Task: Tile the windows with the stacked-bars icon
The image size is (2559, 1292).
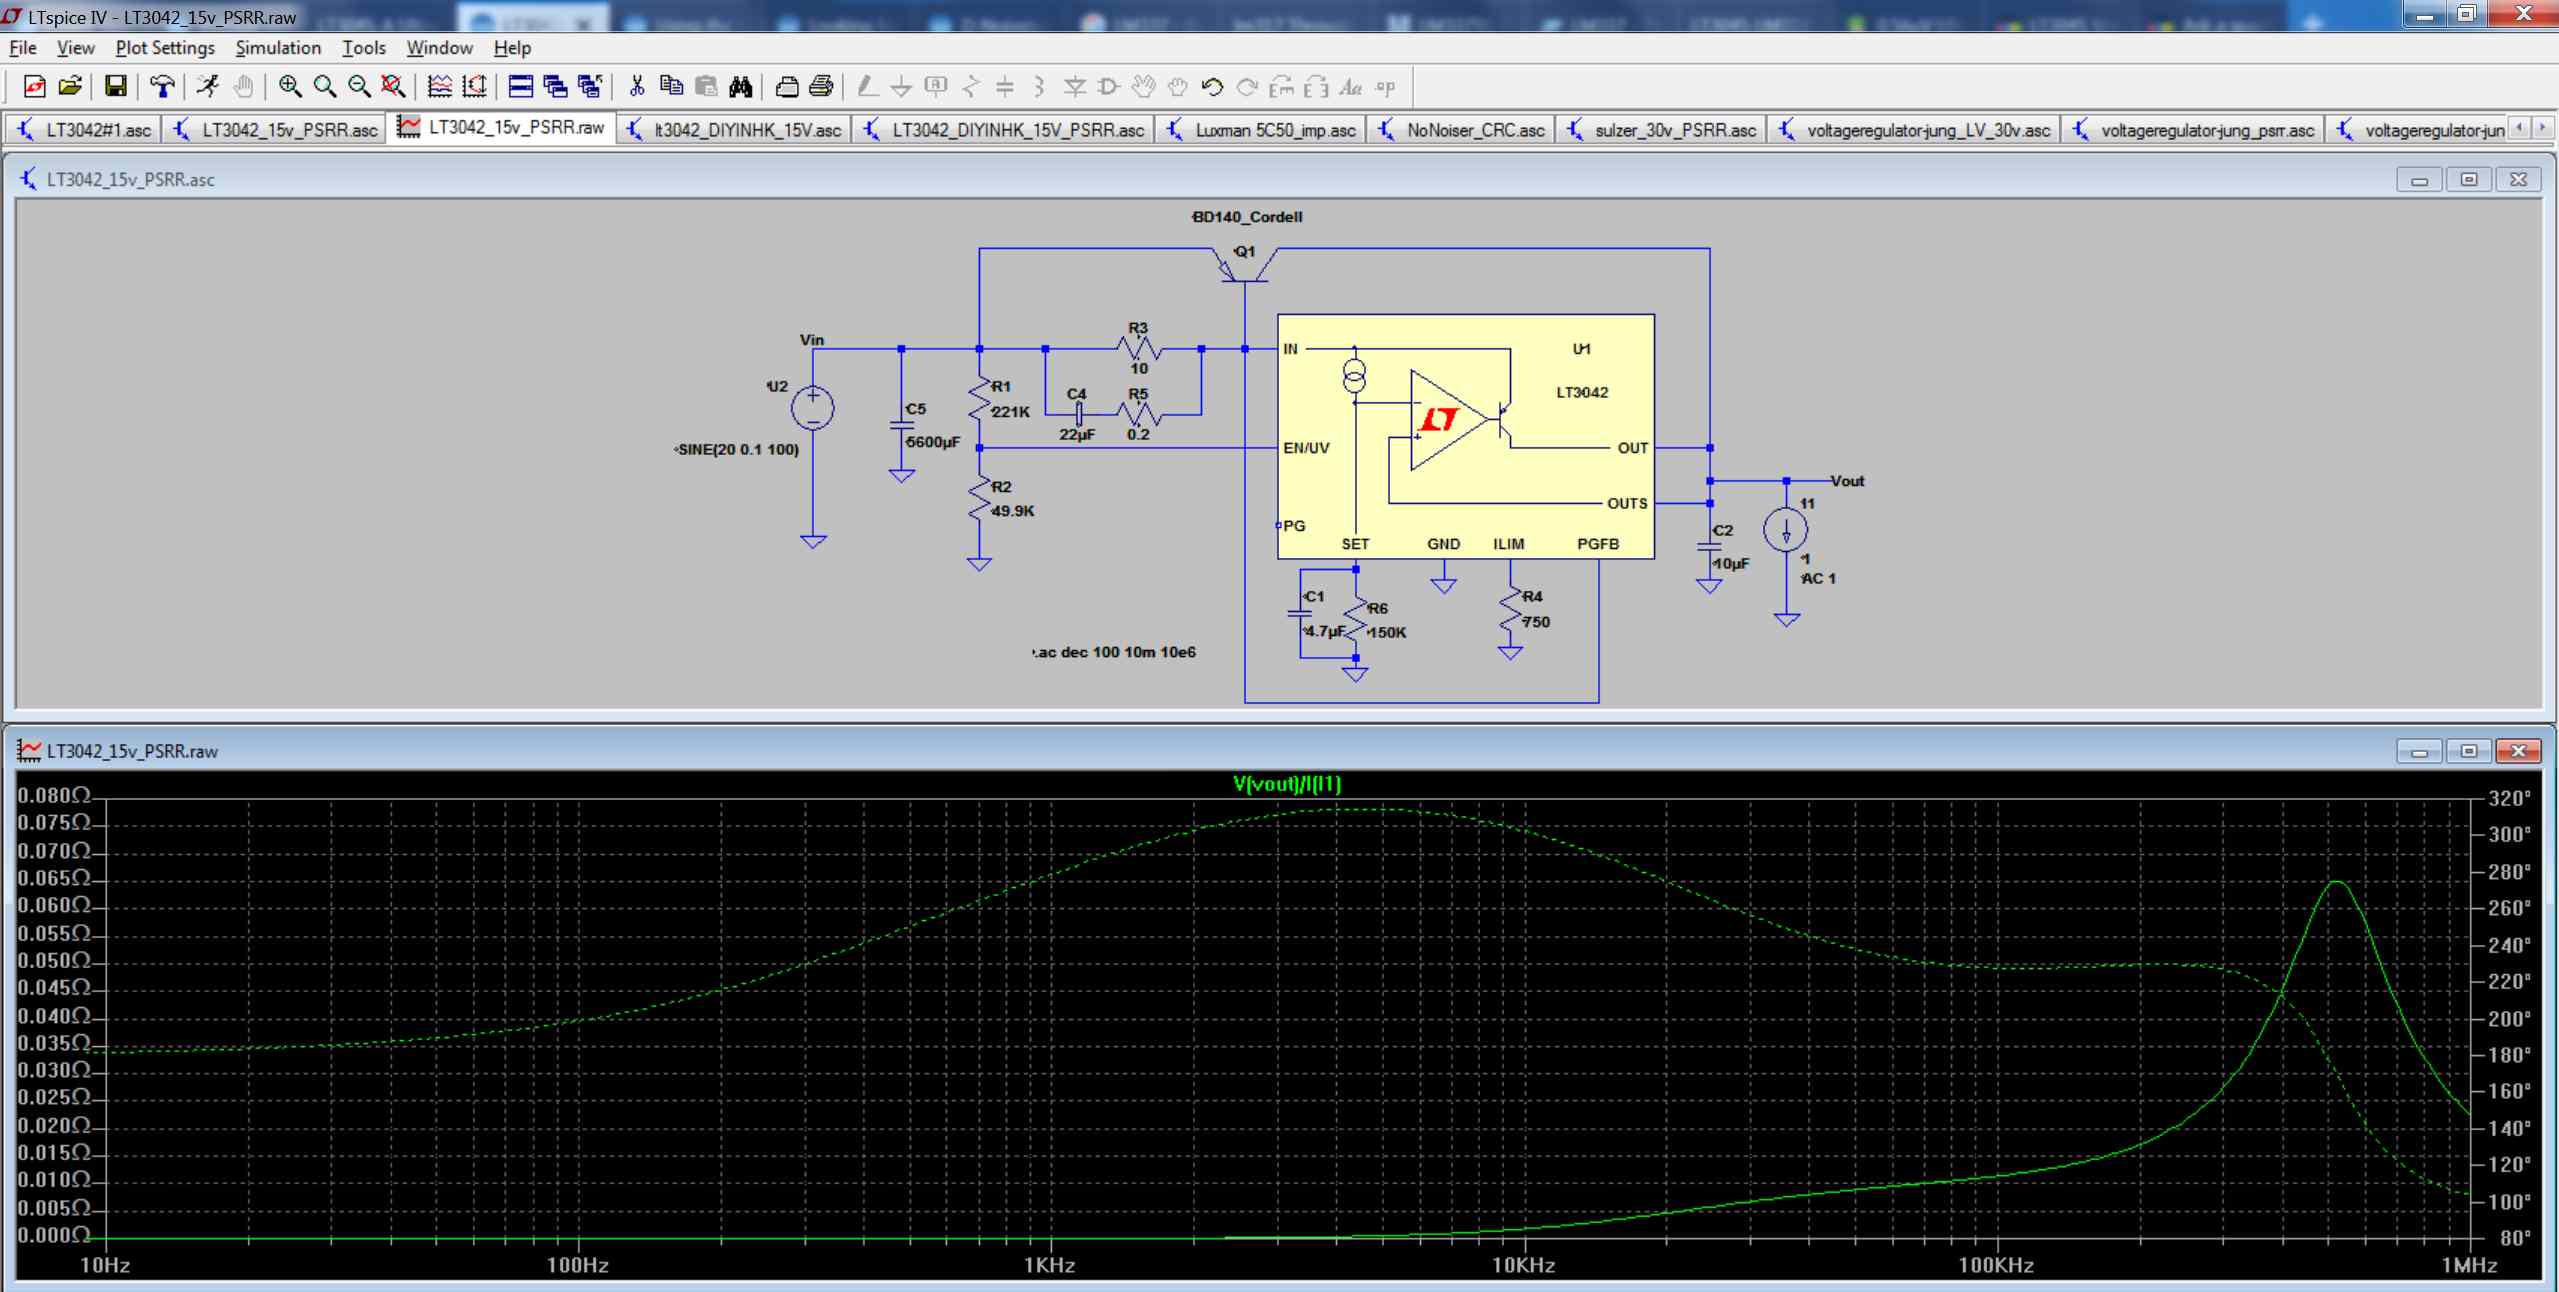Action: (521, 87)
